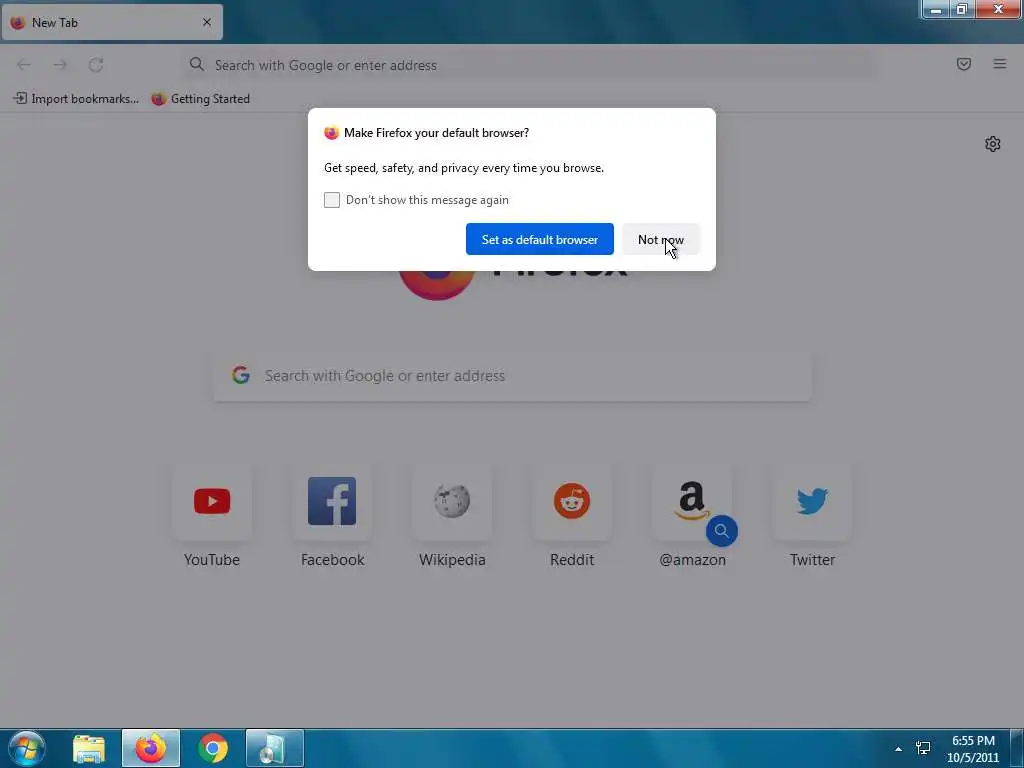Open the installer icon in taskbar

point(274,748)
